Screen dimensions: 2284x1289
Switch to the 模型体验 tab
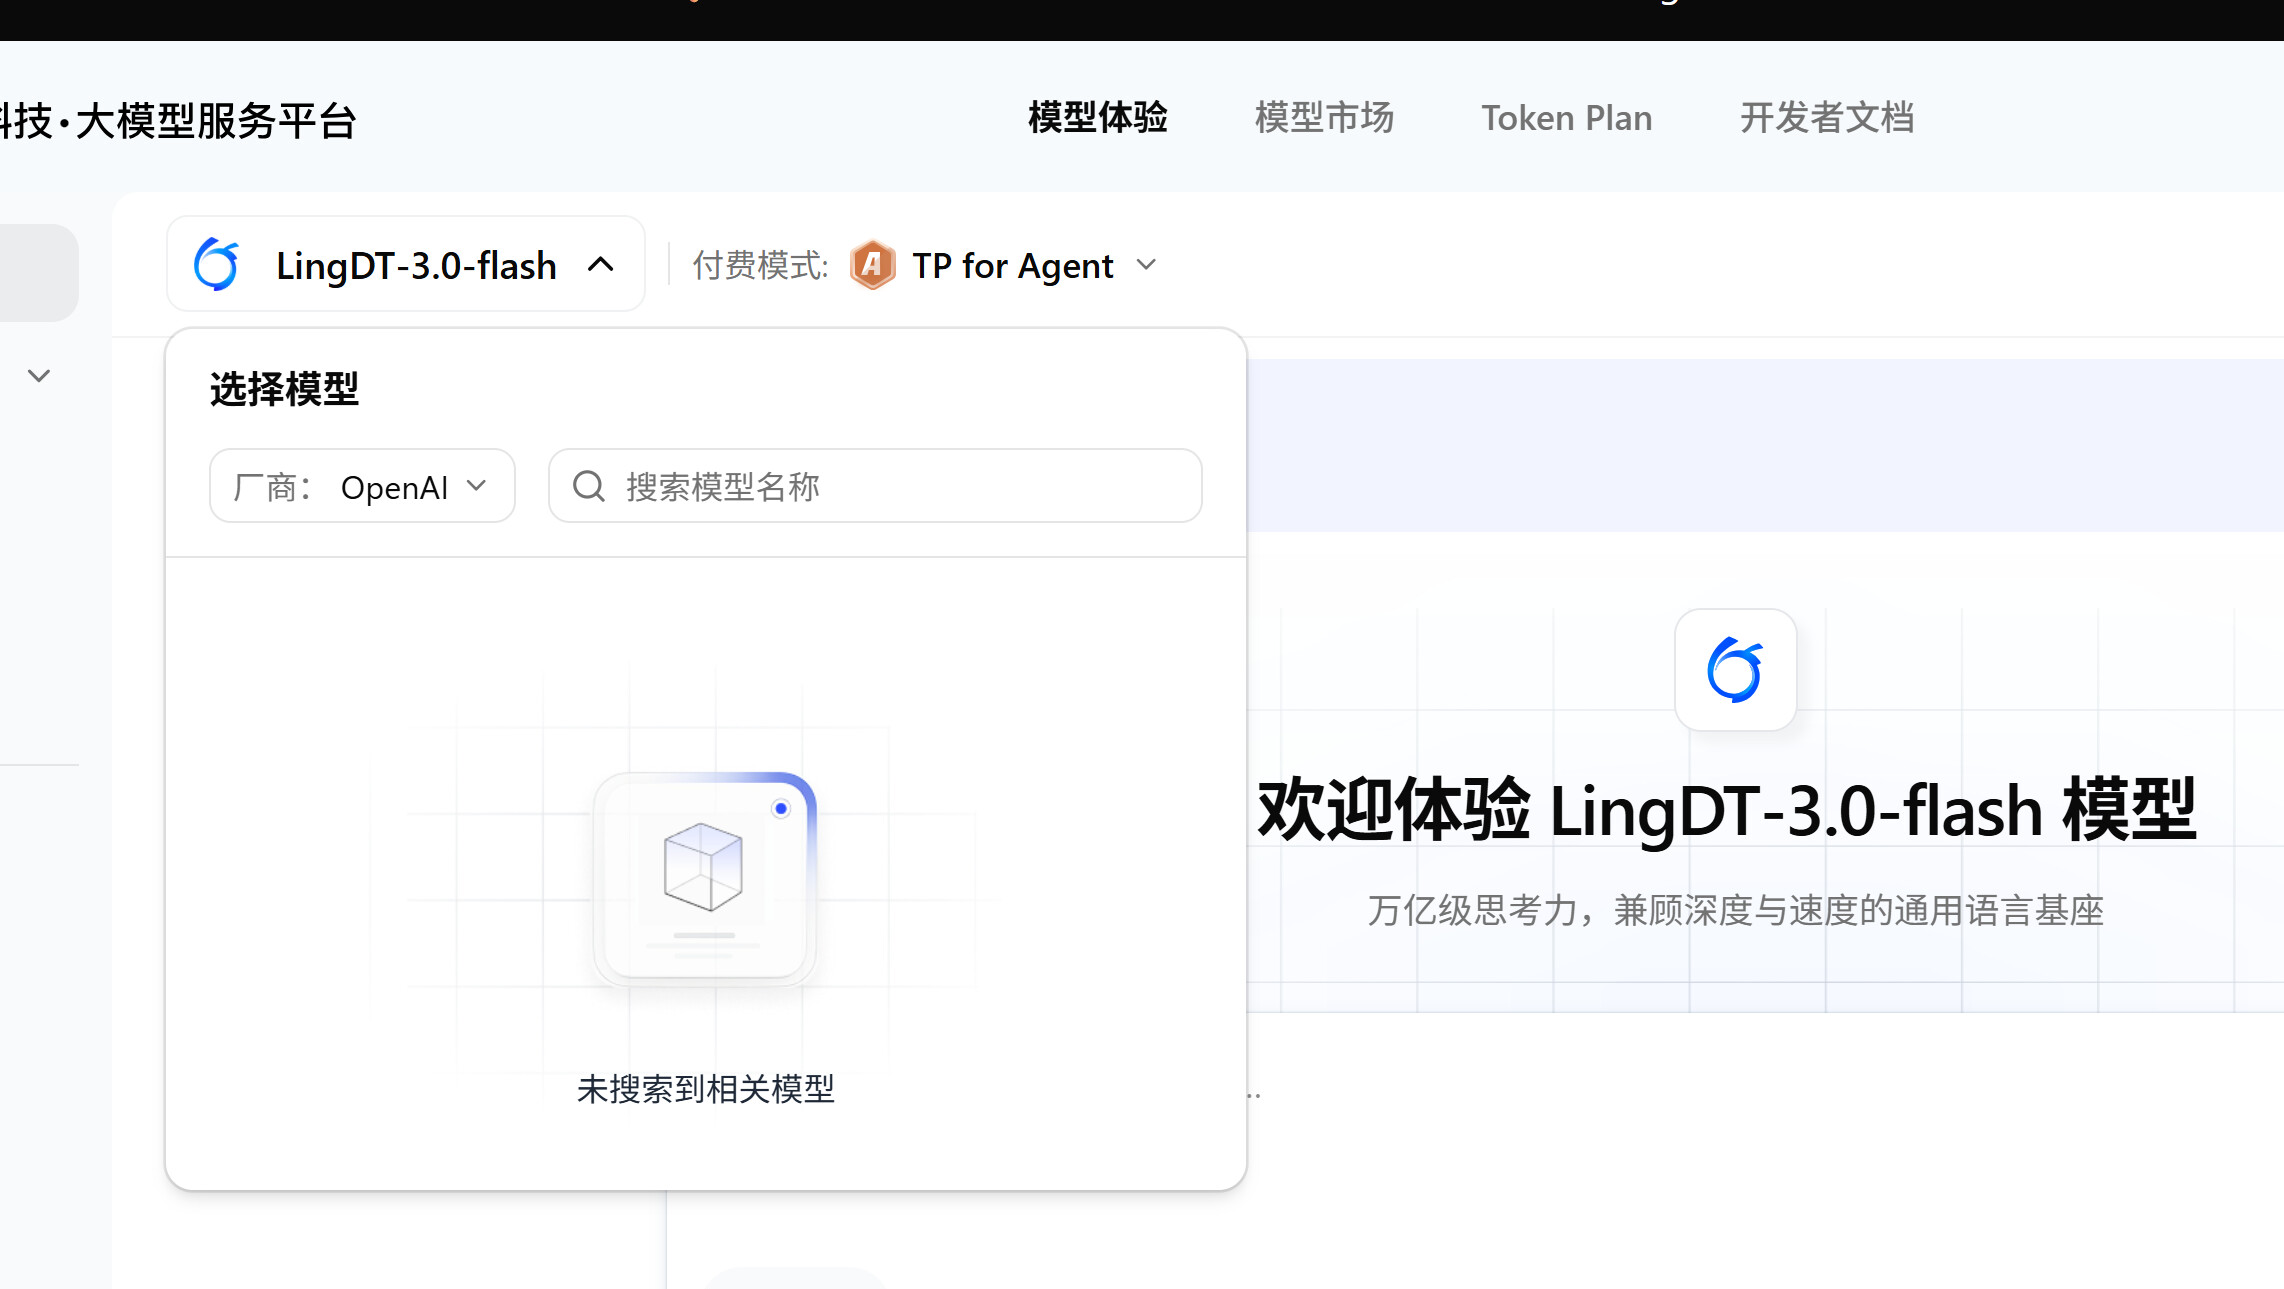point(1098,118)
